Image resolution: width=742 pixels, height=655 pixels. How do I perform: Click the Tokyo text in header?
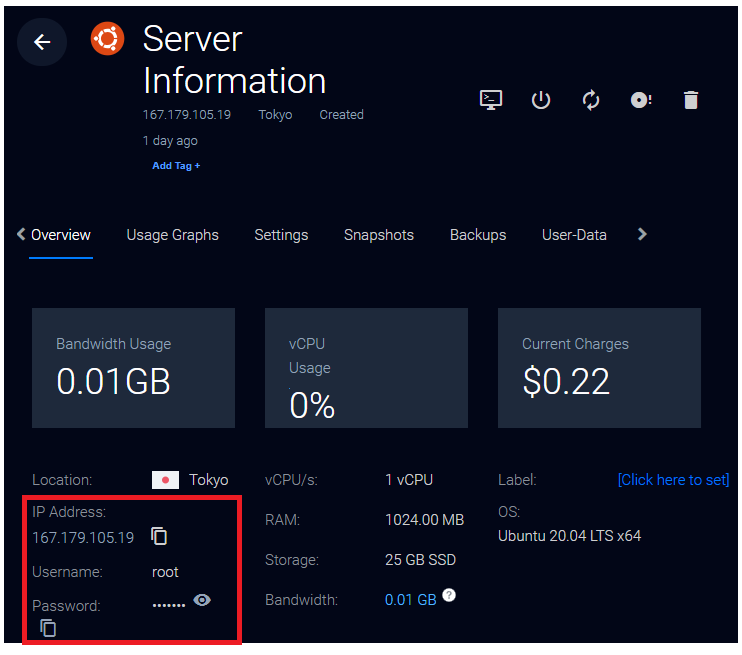[275, 115]
